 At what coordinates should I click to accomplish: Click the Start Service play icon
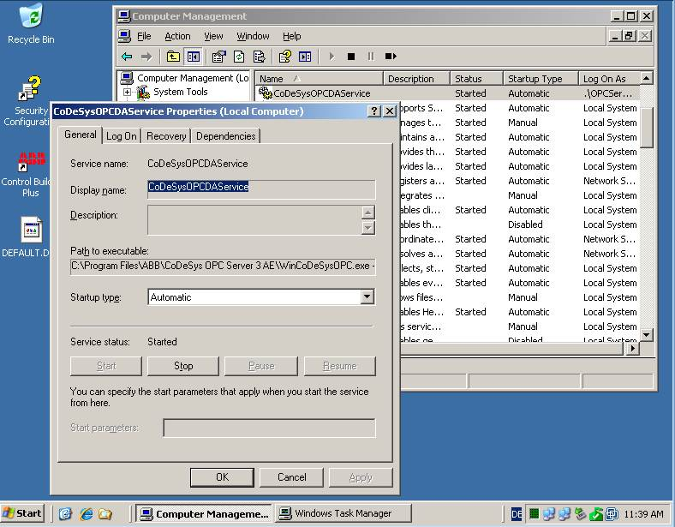[x=331, y=56]
